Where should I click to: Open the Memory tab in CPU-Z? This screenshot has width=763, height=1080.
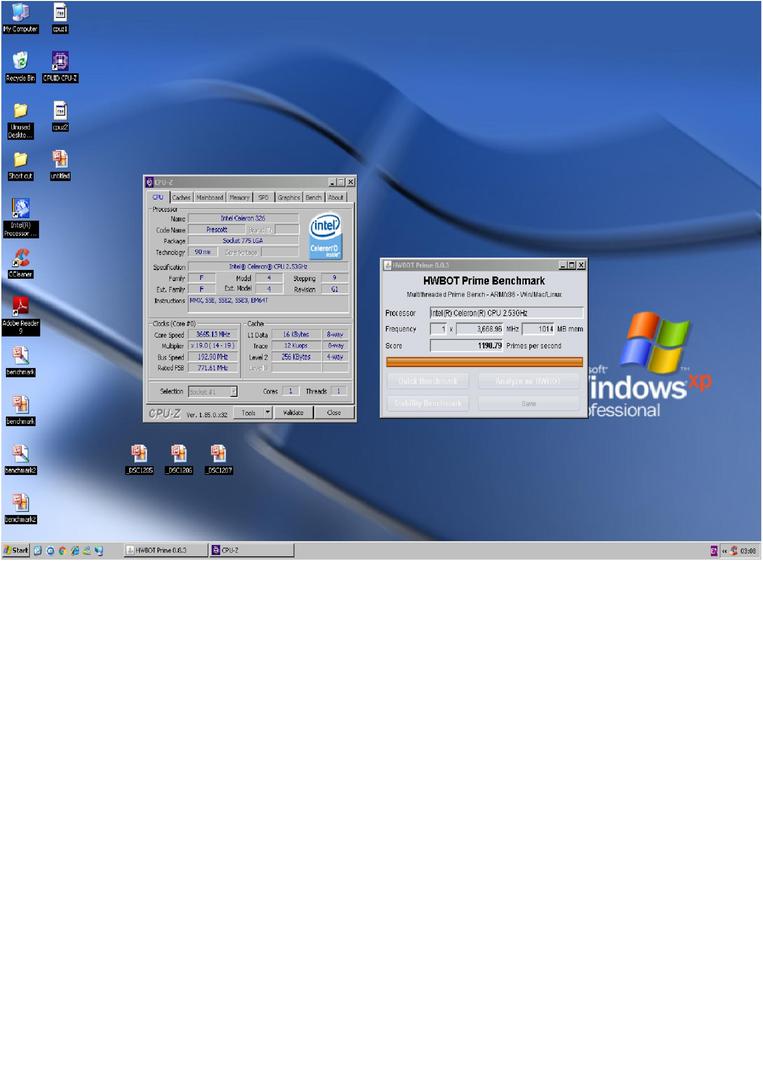tap(240, 197)
